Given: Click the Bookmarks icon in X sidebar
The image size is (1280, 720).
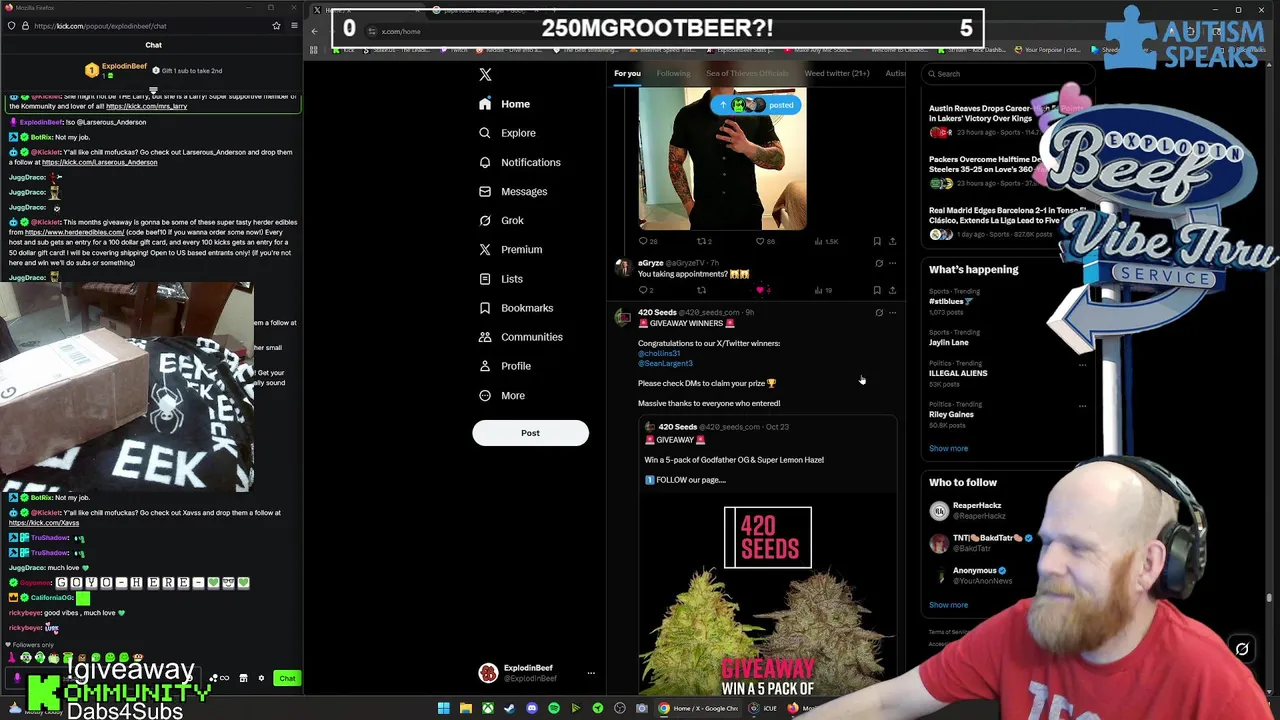Looking at the screenshot, I should tap(485, 308).
